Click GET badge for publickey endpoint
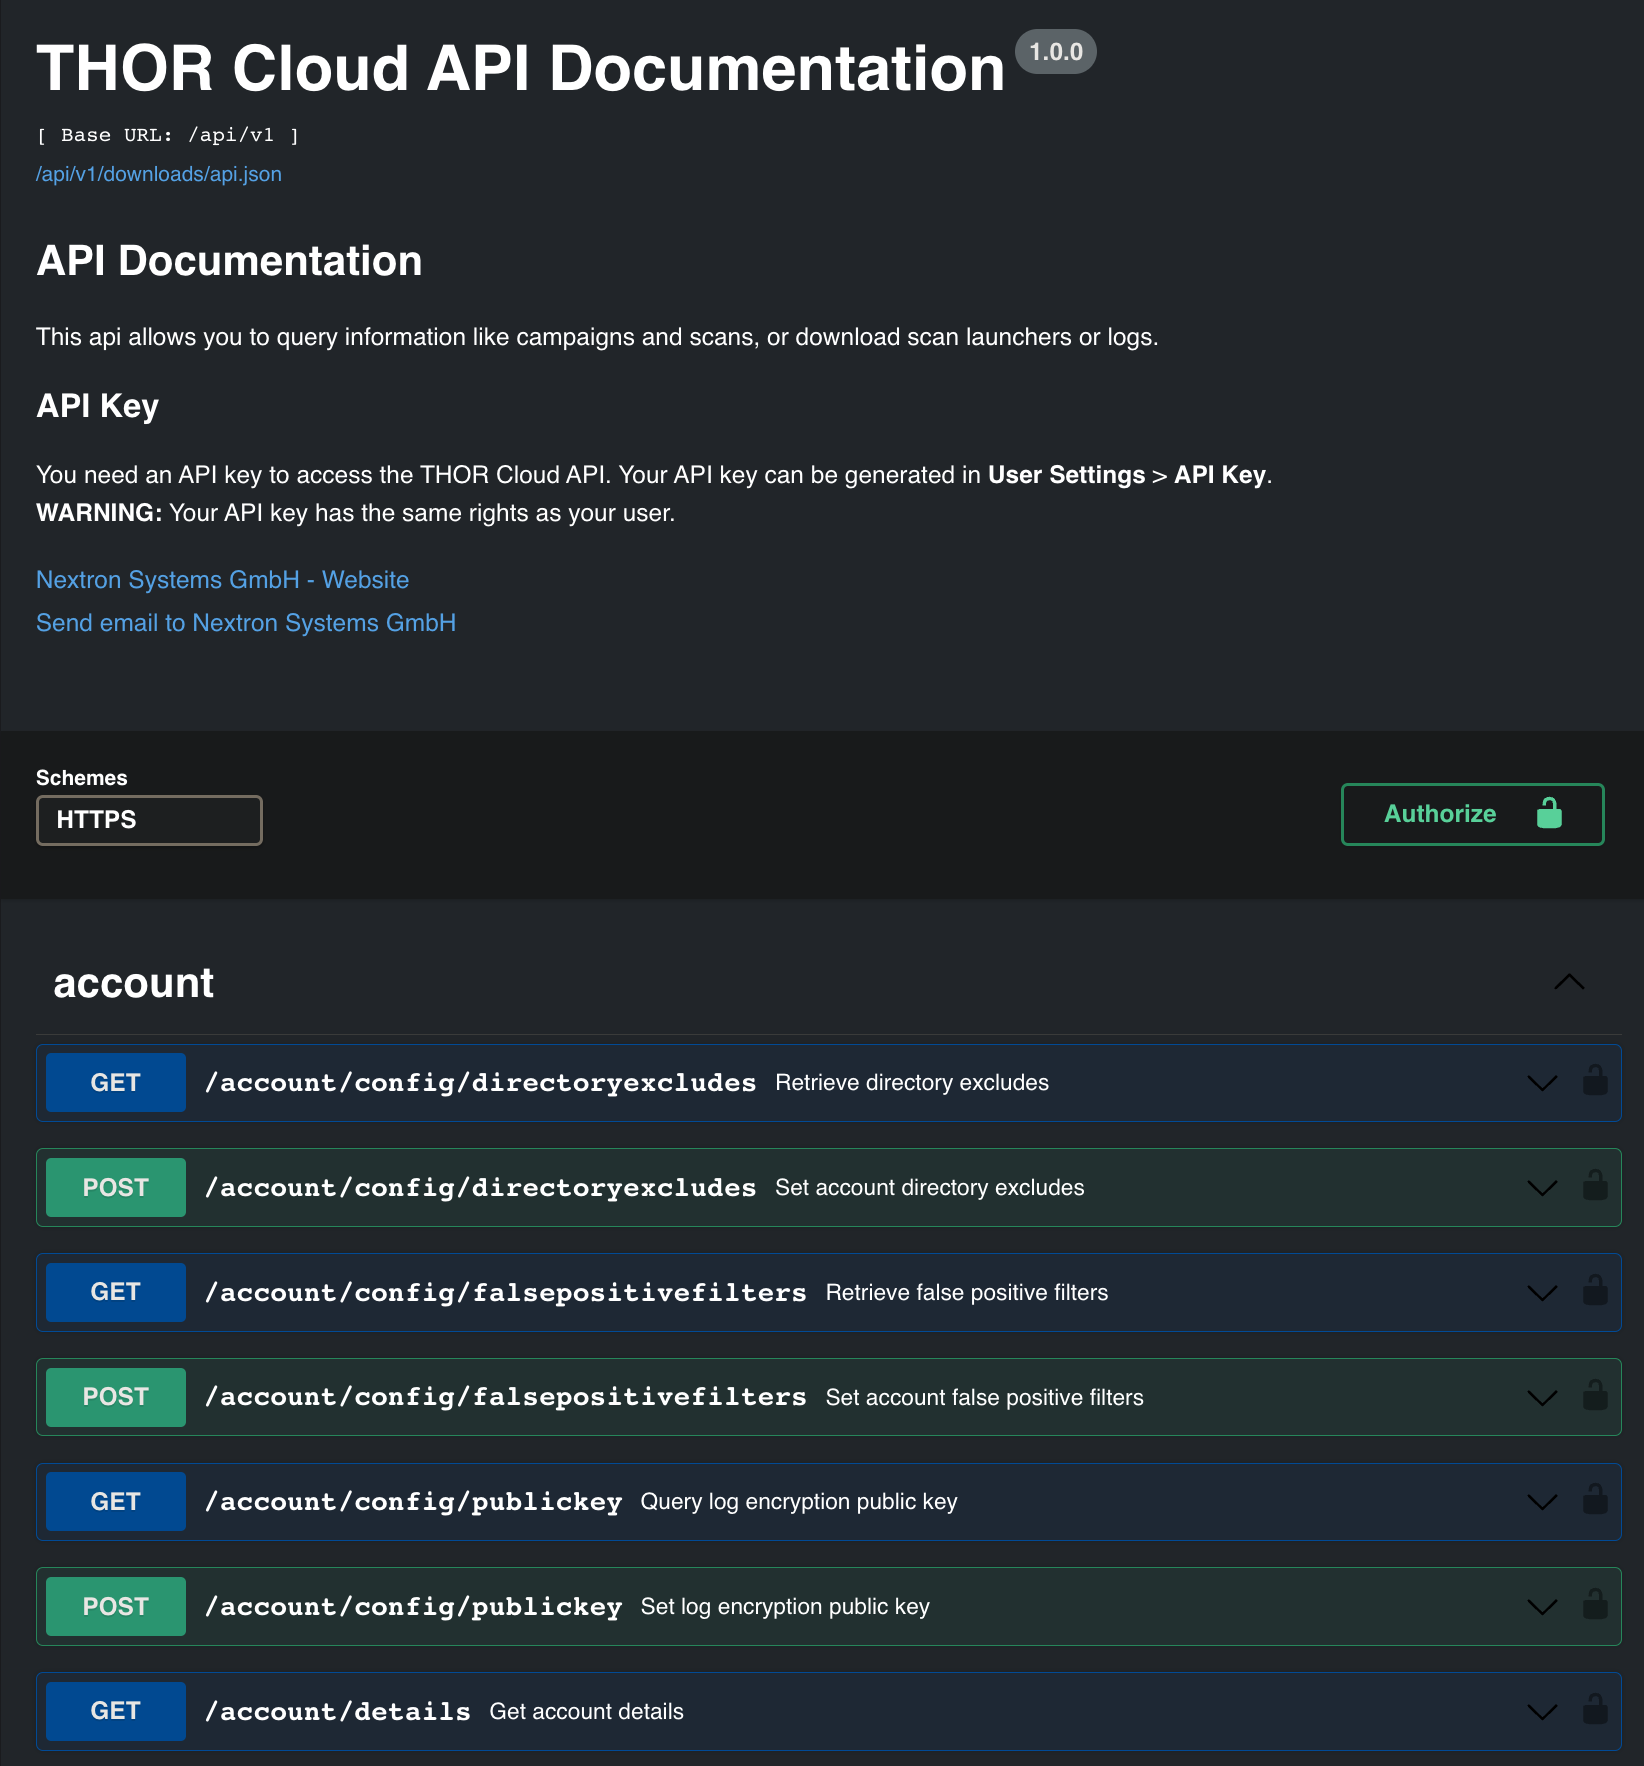 coord(116,1502)
